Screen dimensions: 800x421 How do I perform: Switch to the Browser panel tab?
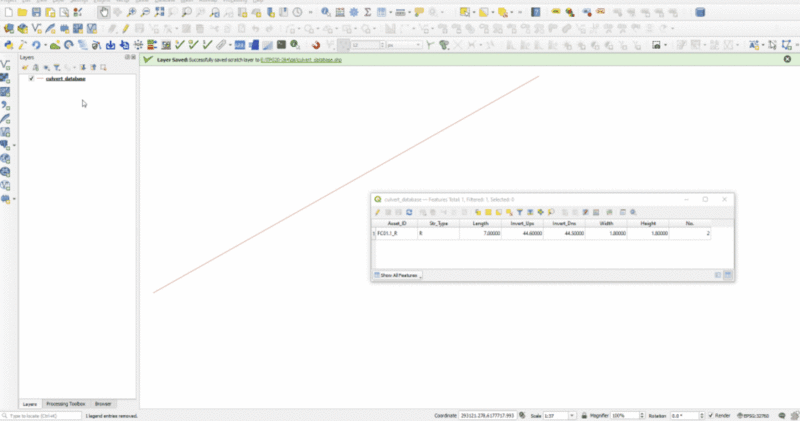tap(104, 404)
